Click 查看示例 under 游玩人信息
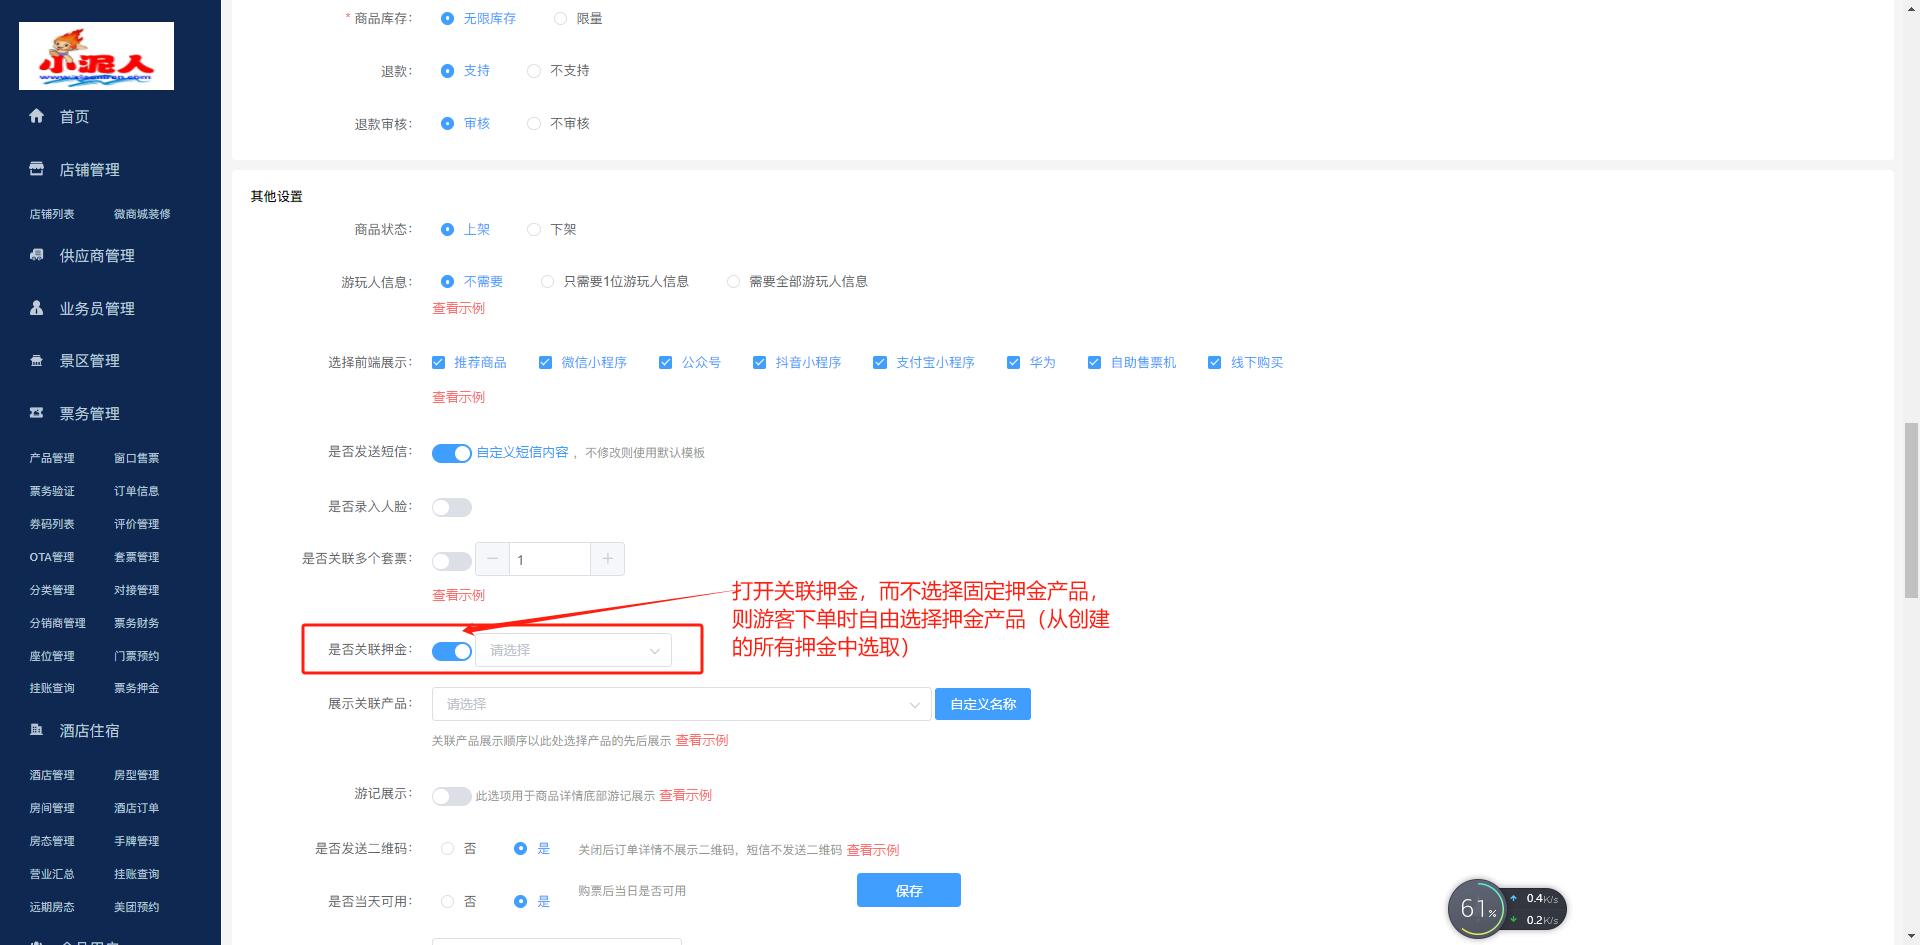Screen dimensions: 1920x945 458,308
